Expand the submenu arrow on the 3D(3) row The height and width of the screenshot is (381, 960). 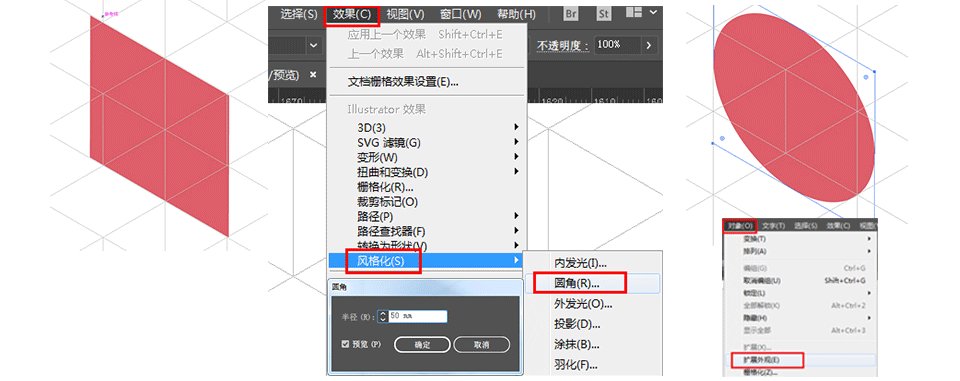pos(517,127)
